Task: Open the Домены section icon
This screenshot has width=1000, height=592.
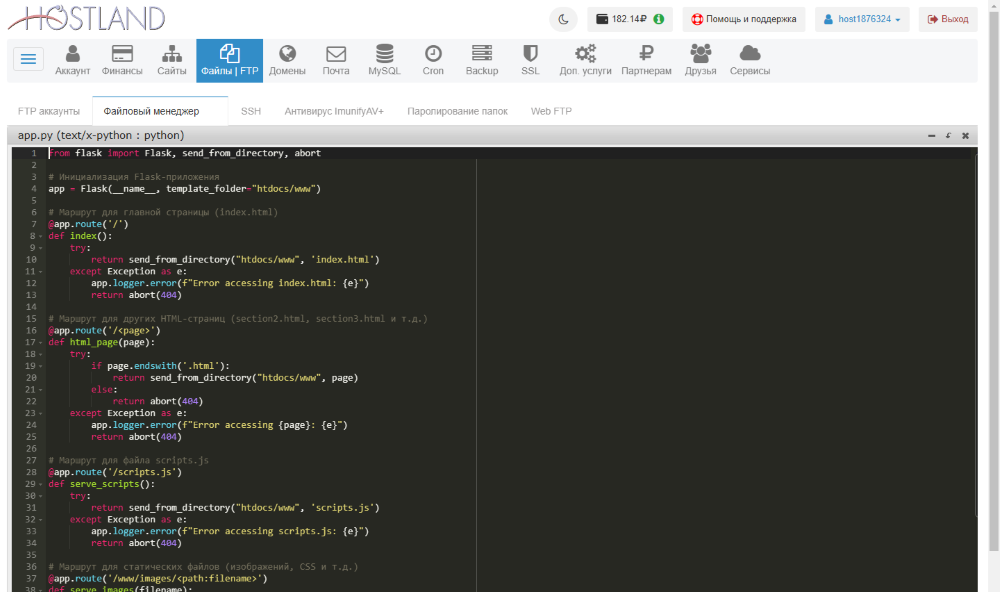Action: pos(287,55)
